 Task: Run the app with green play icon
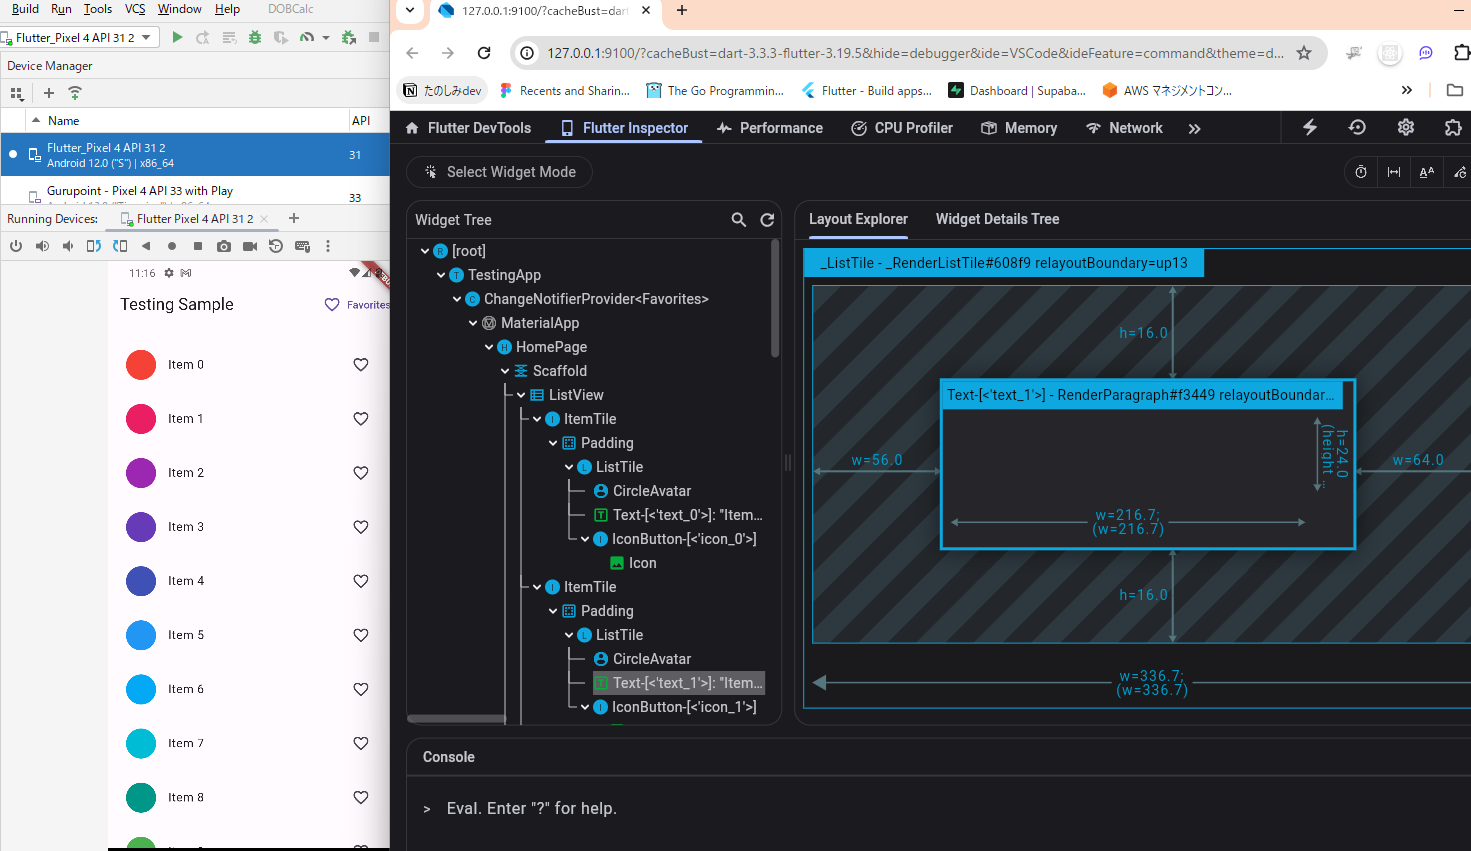pyautogui.click(x=177, y=38)
